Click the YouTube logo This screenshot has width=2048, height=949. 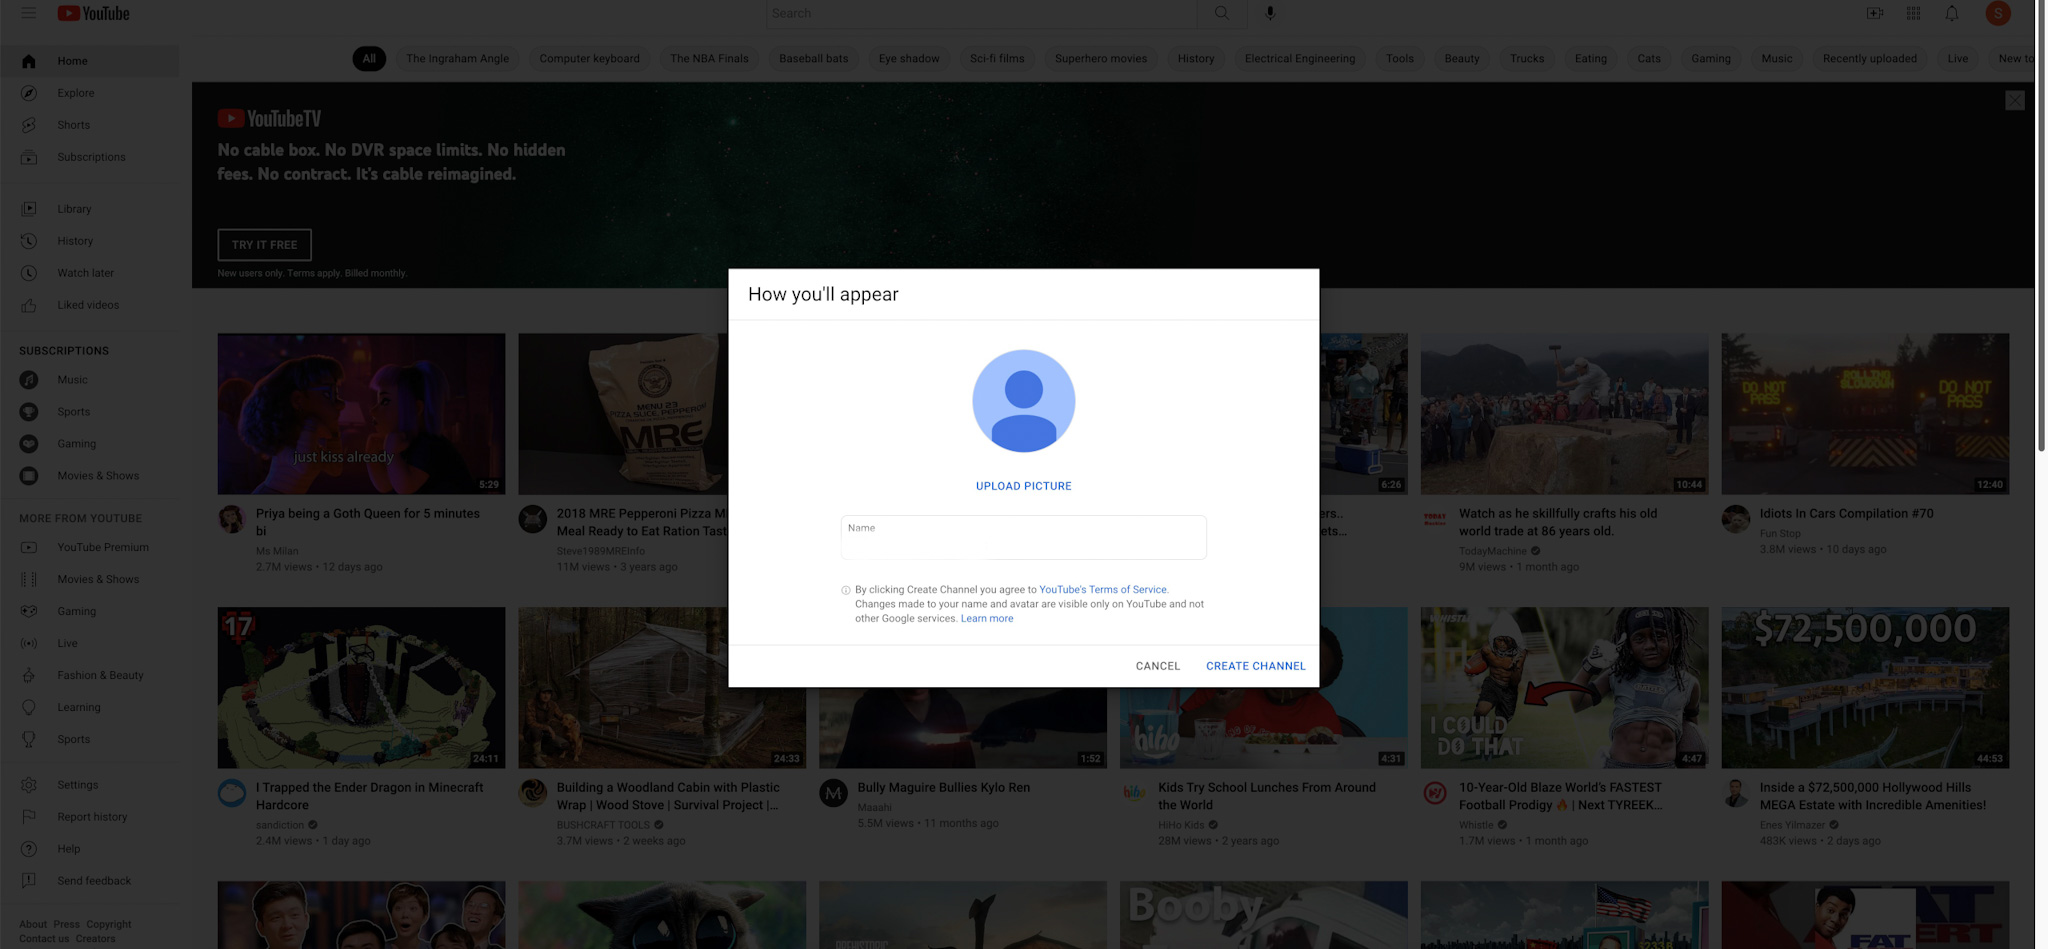[x=93, y=13]
